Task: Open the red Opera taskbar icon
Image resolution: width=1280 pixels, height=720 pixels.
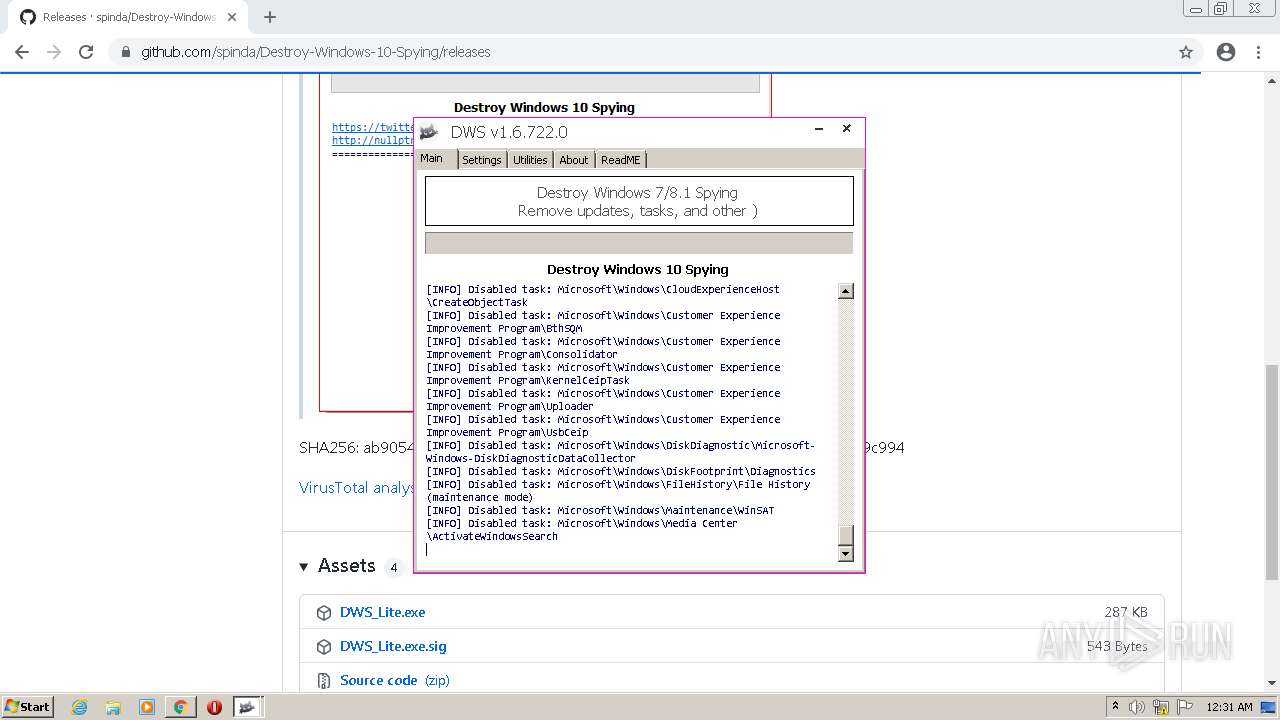Action: [x=214, y=707]
